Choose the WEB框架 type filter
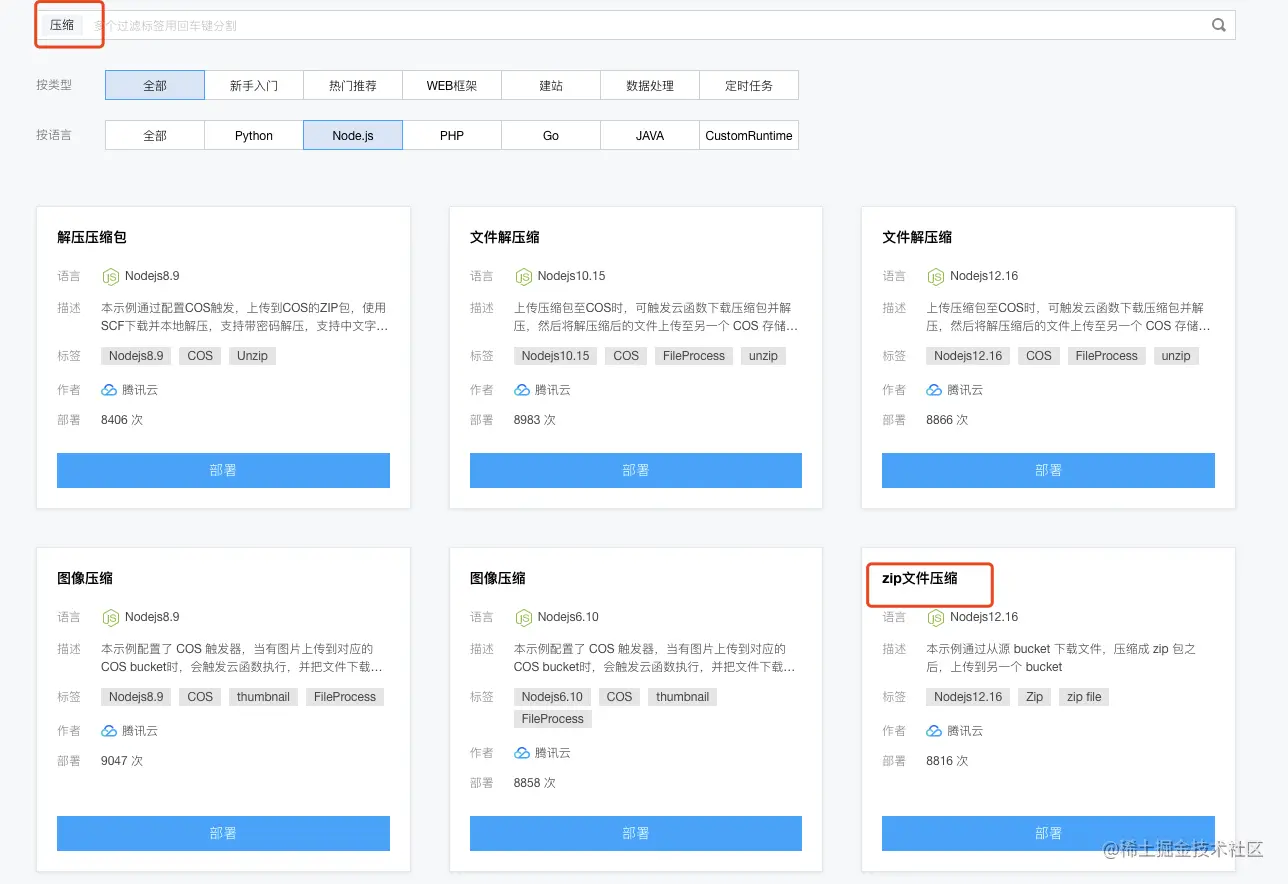The height and width of the screenshot is (884, 1288). (x=452, y=85)
